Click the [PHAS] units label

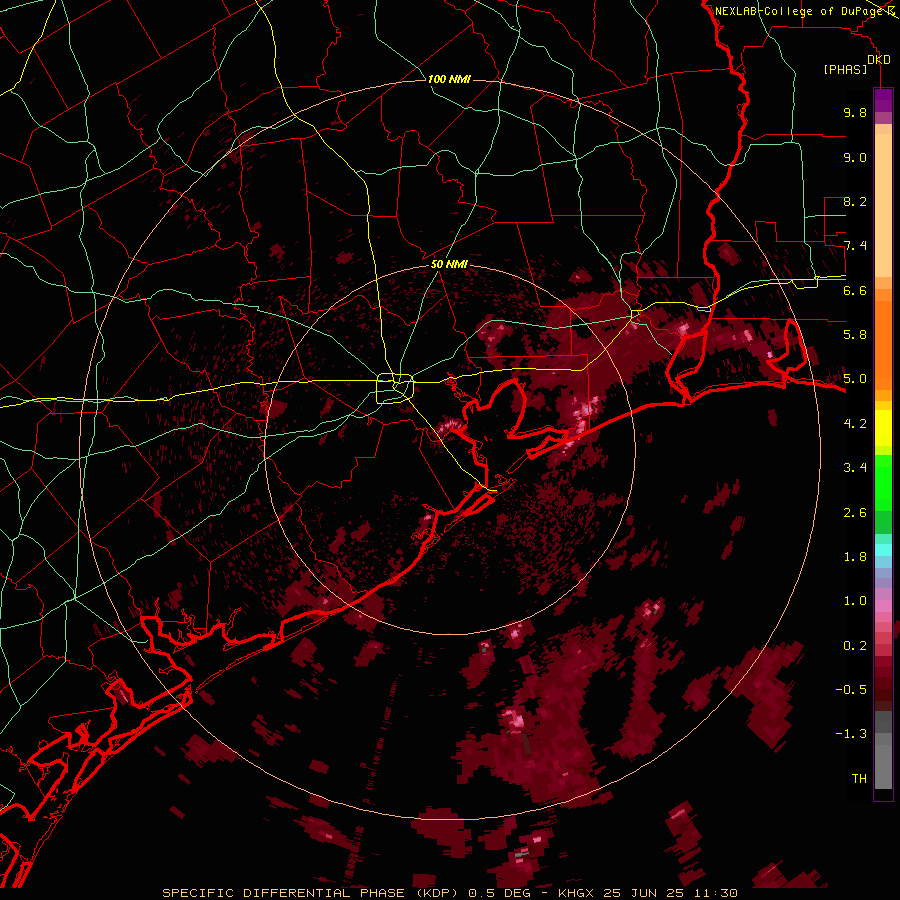point(845,69)
